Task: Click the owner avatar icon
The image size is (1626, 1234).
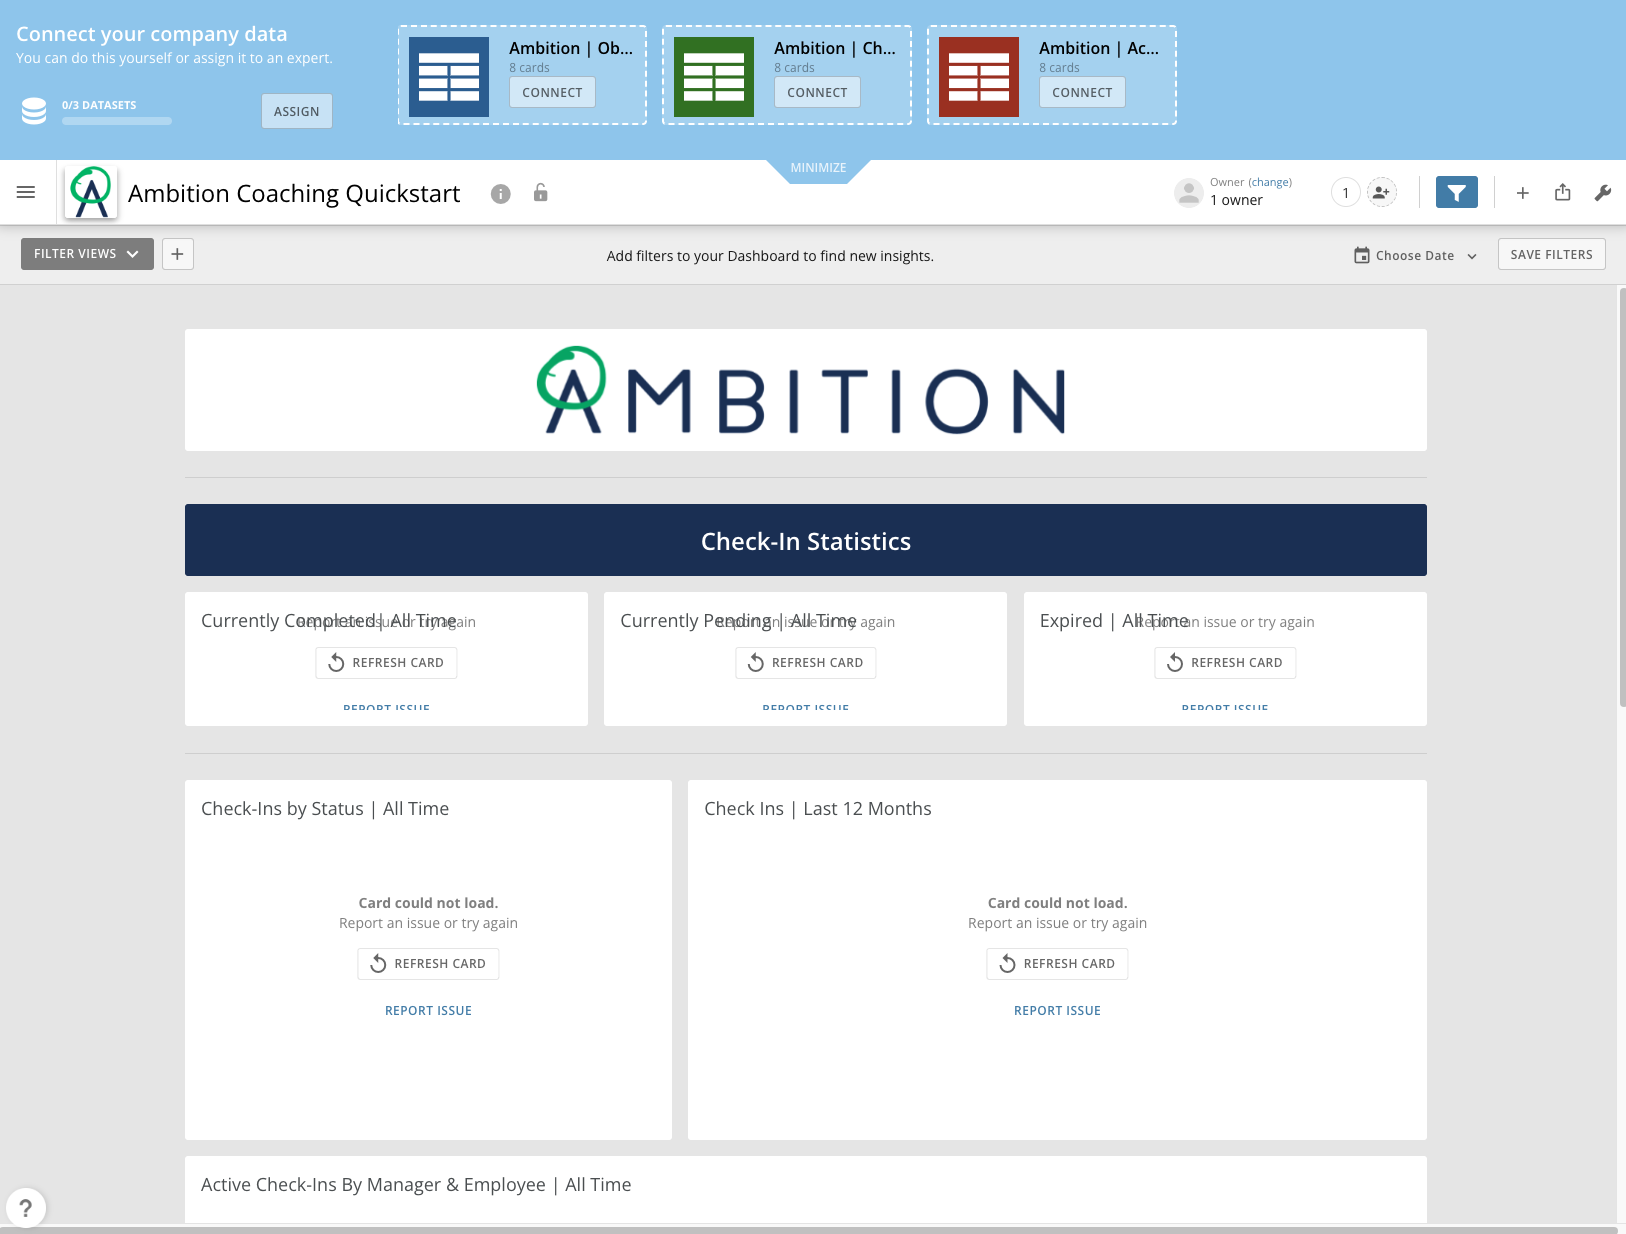Action: click(x=1188, y=192)
